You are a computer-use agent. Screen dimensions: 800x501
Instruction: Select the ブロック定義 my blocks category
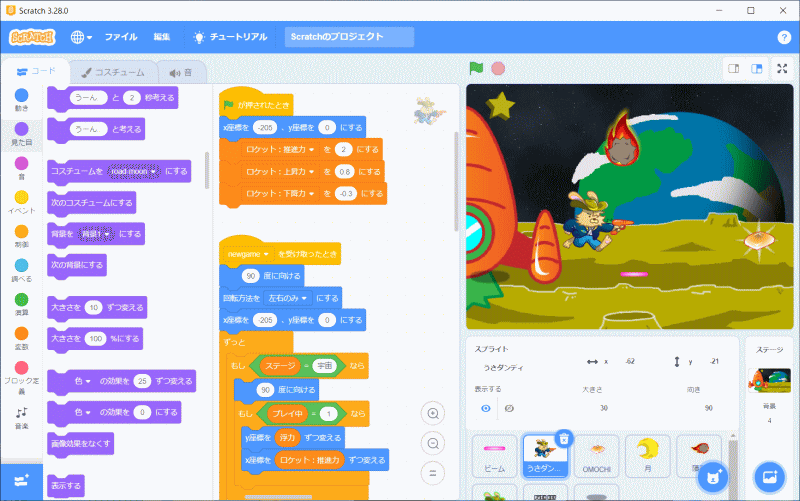click(21, 378)
